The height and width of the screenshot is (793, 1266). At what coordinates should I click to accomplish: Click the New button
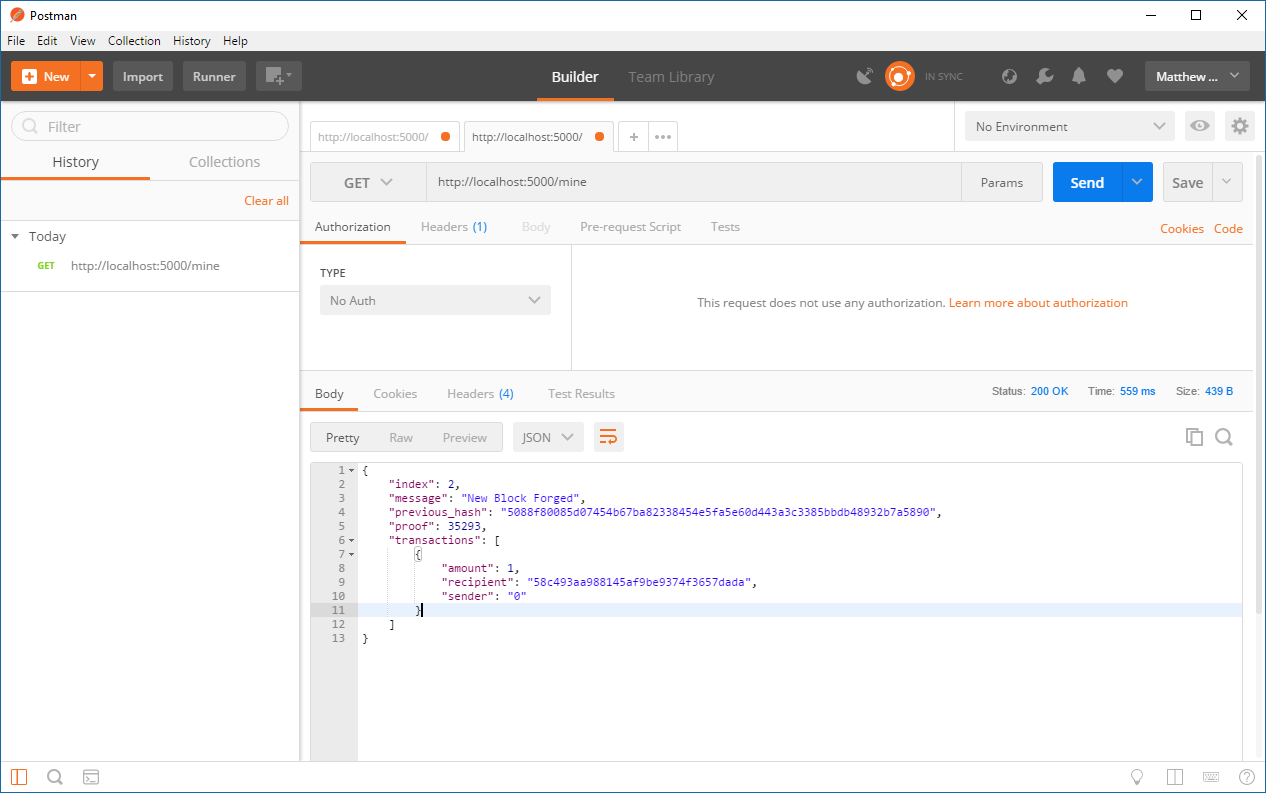(46, 76)
